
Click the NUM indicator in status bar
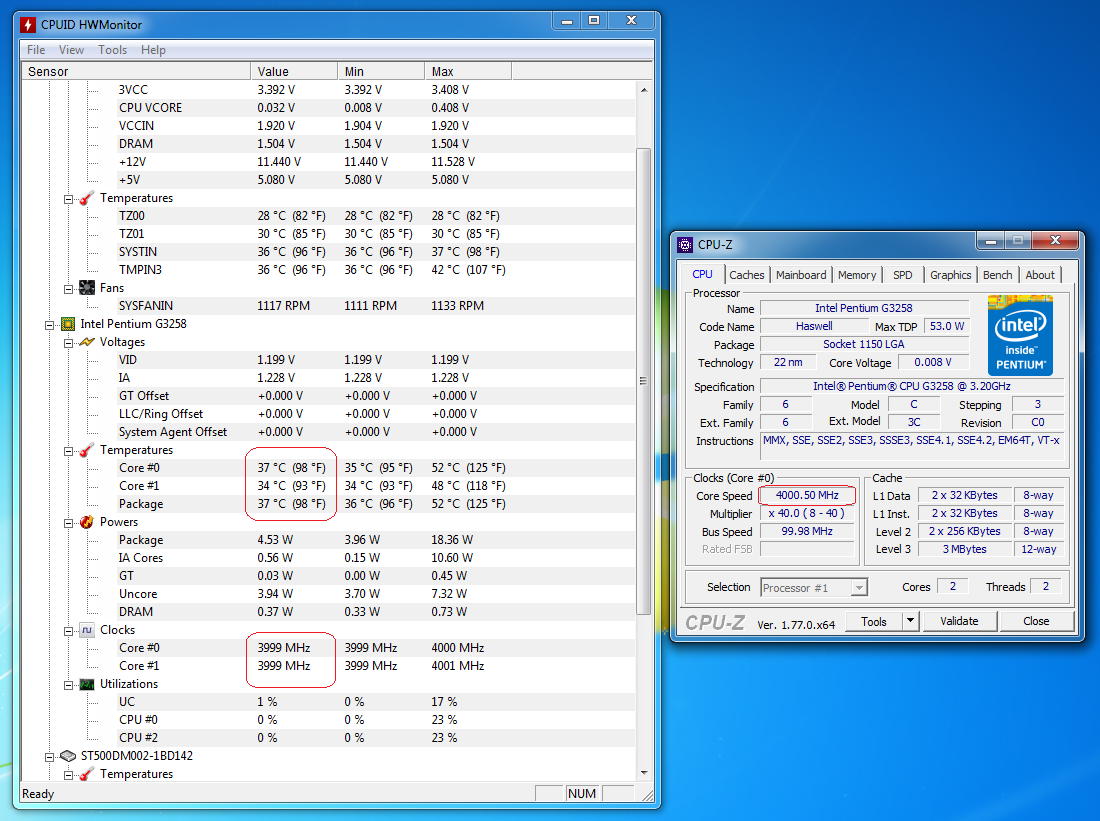[582, 794]
